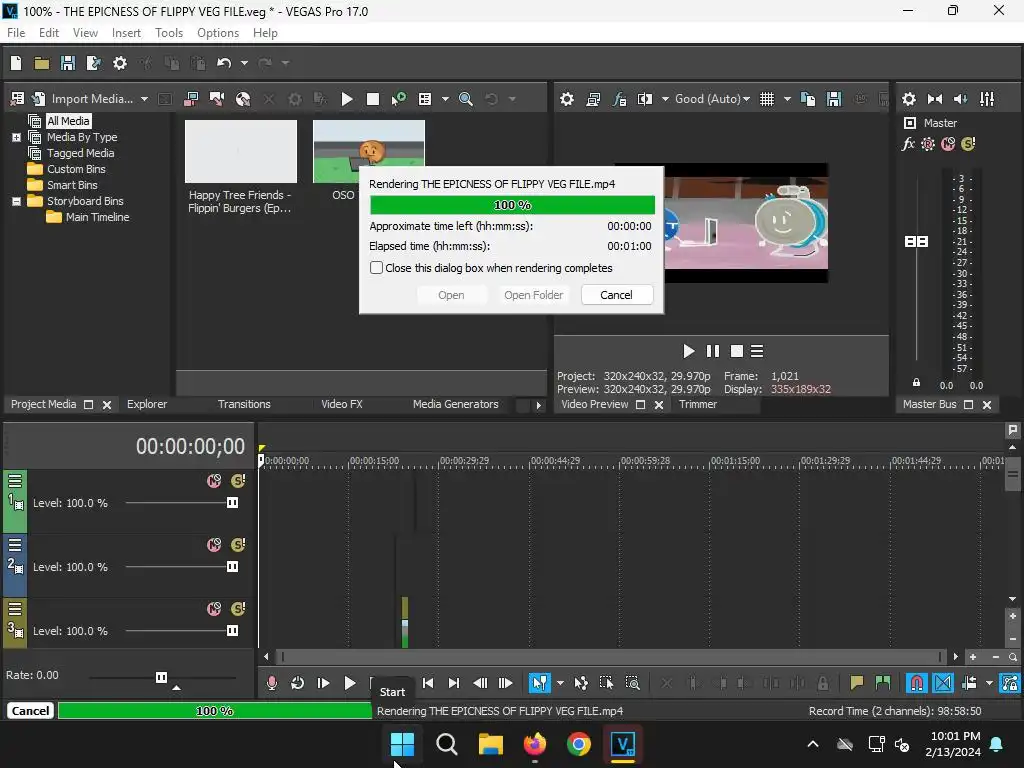Image resolution: width=1024 pixels, height=768 pixels.
Task: Open the Insert menu
Action: click(126, 33)
